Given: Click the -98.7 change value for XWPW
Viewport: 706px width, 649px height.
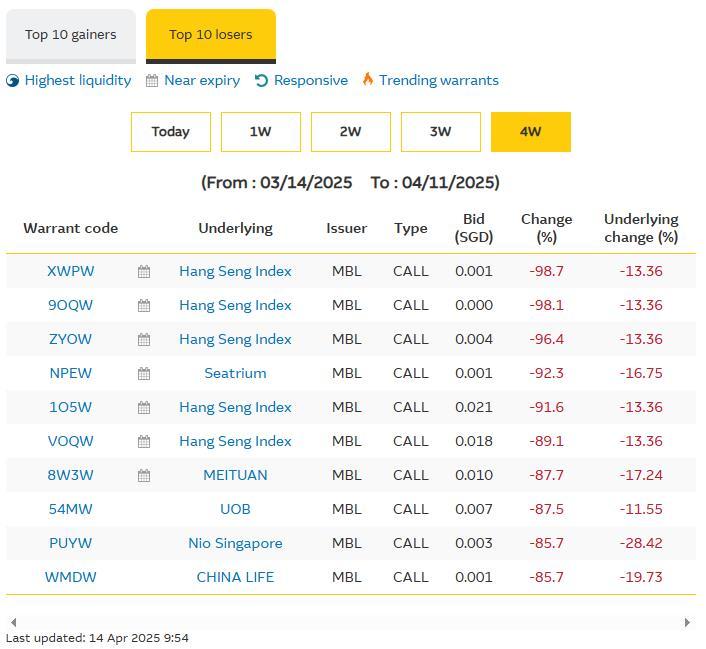Looking at the screenshot, I should pos(547,272).
